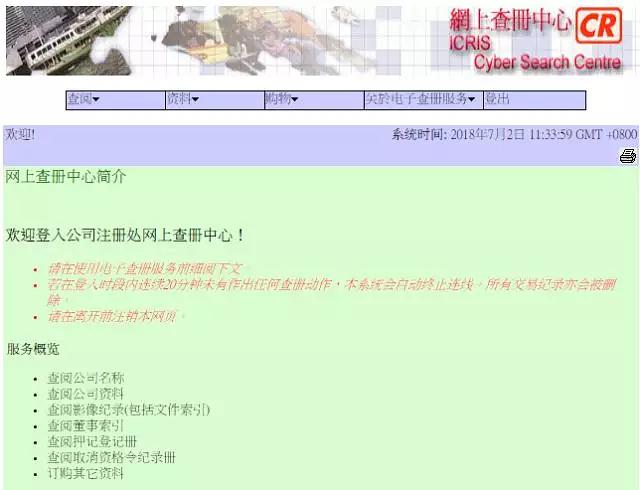Select 查阅影像纪录(包括文件索引) in service list
The width and height of the screenshot is (640, 490).
129,410
